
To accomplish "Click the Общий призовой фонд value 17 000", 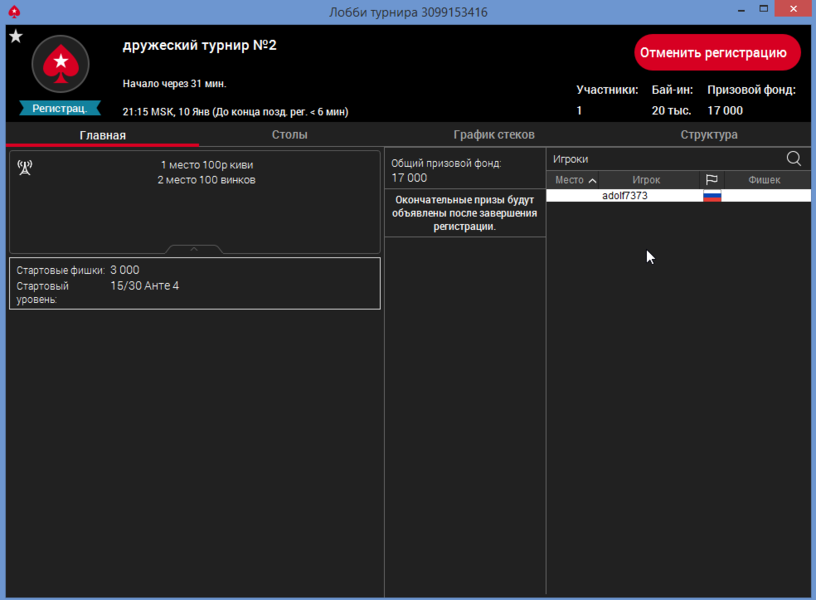I will (409, 178).
